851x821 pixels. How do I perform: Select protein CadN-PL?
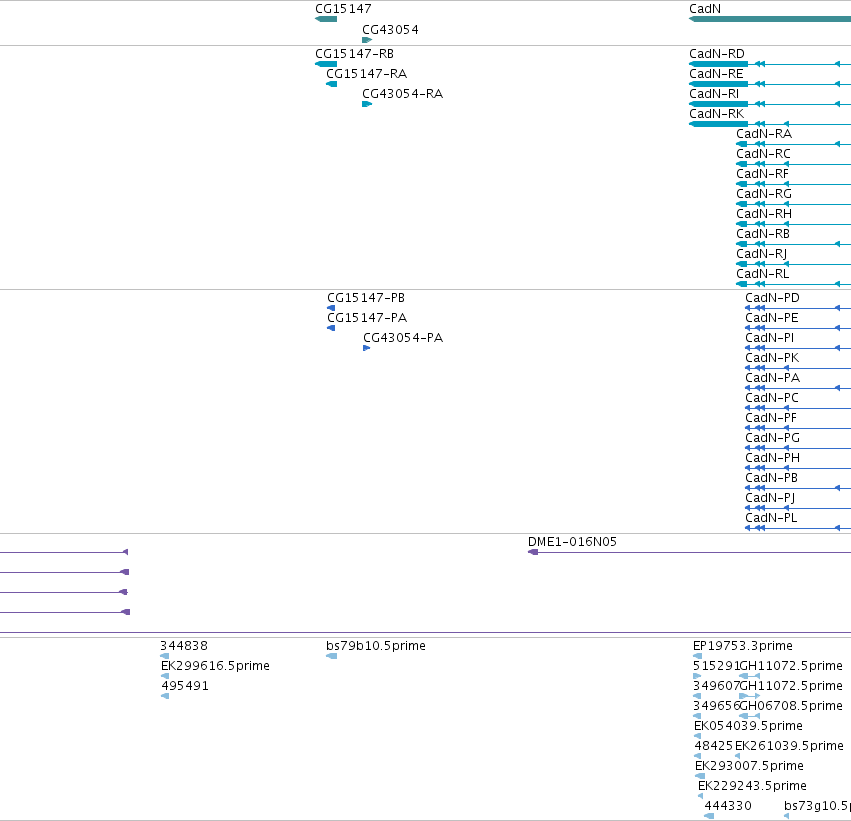pos(771,518)
